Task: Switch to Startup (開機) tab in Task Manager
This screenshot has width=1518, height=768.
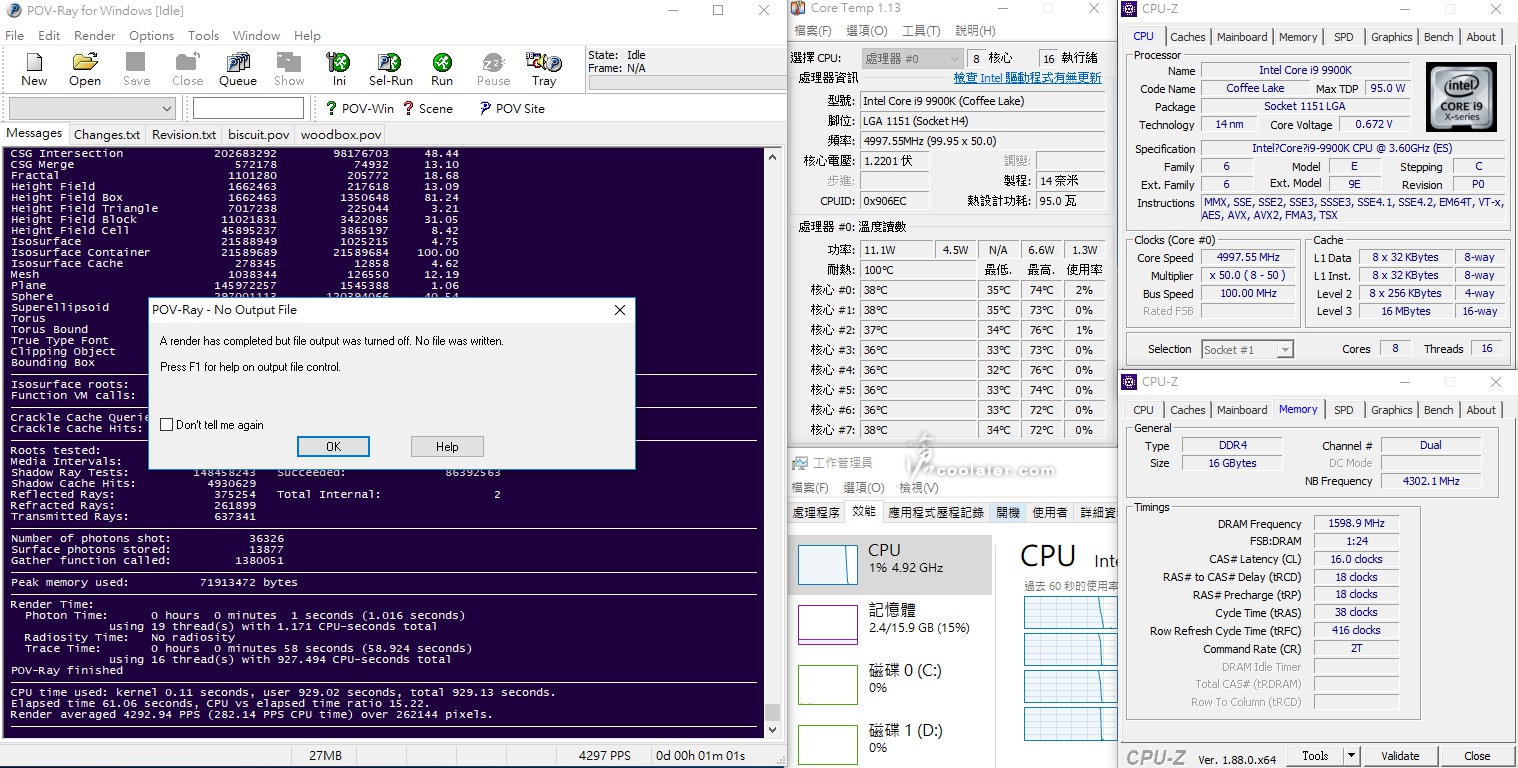Action: click(x=1008, y=512)
